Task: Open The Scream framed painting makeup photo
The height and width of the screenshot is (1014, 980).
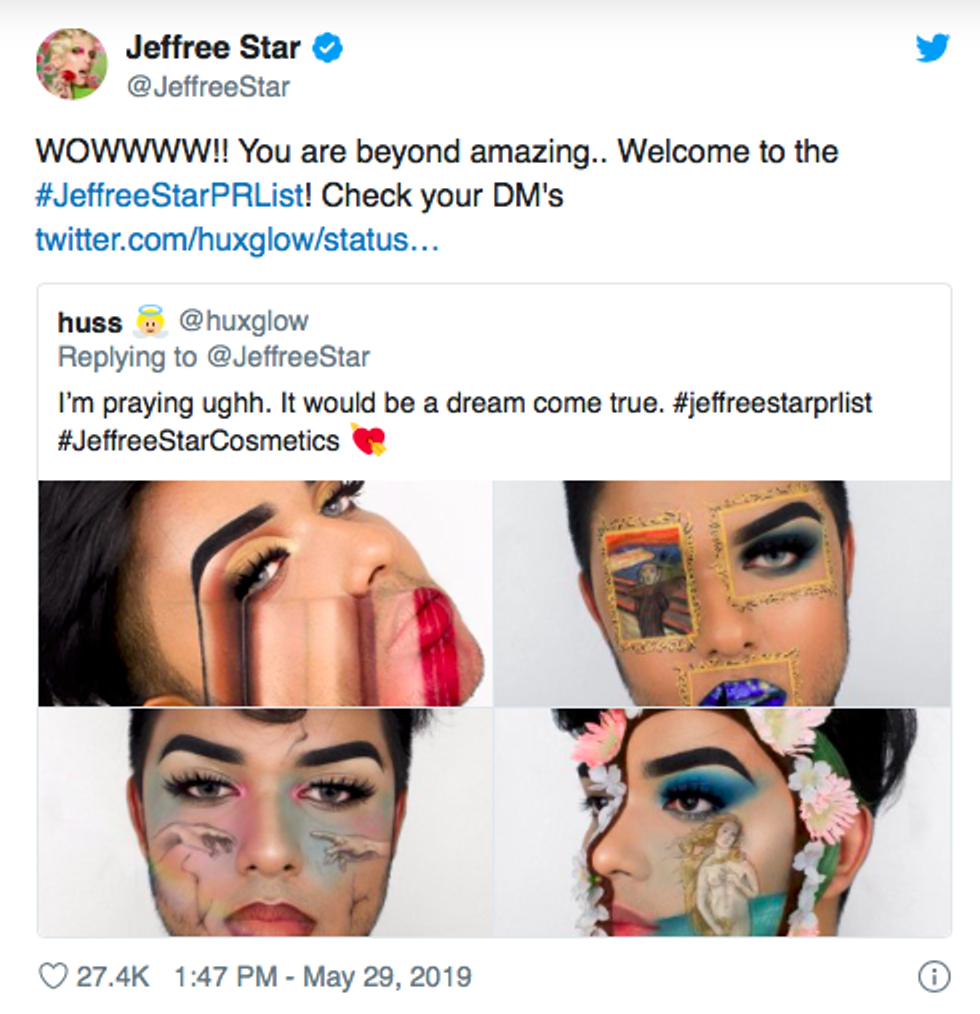Action: [722, 593]
